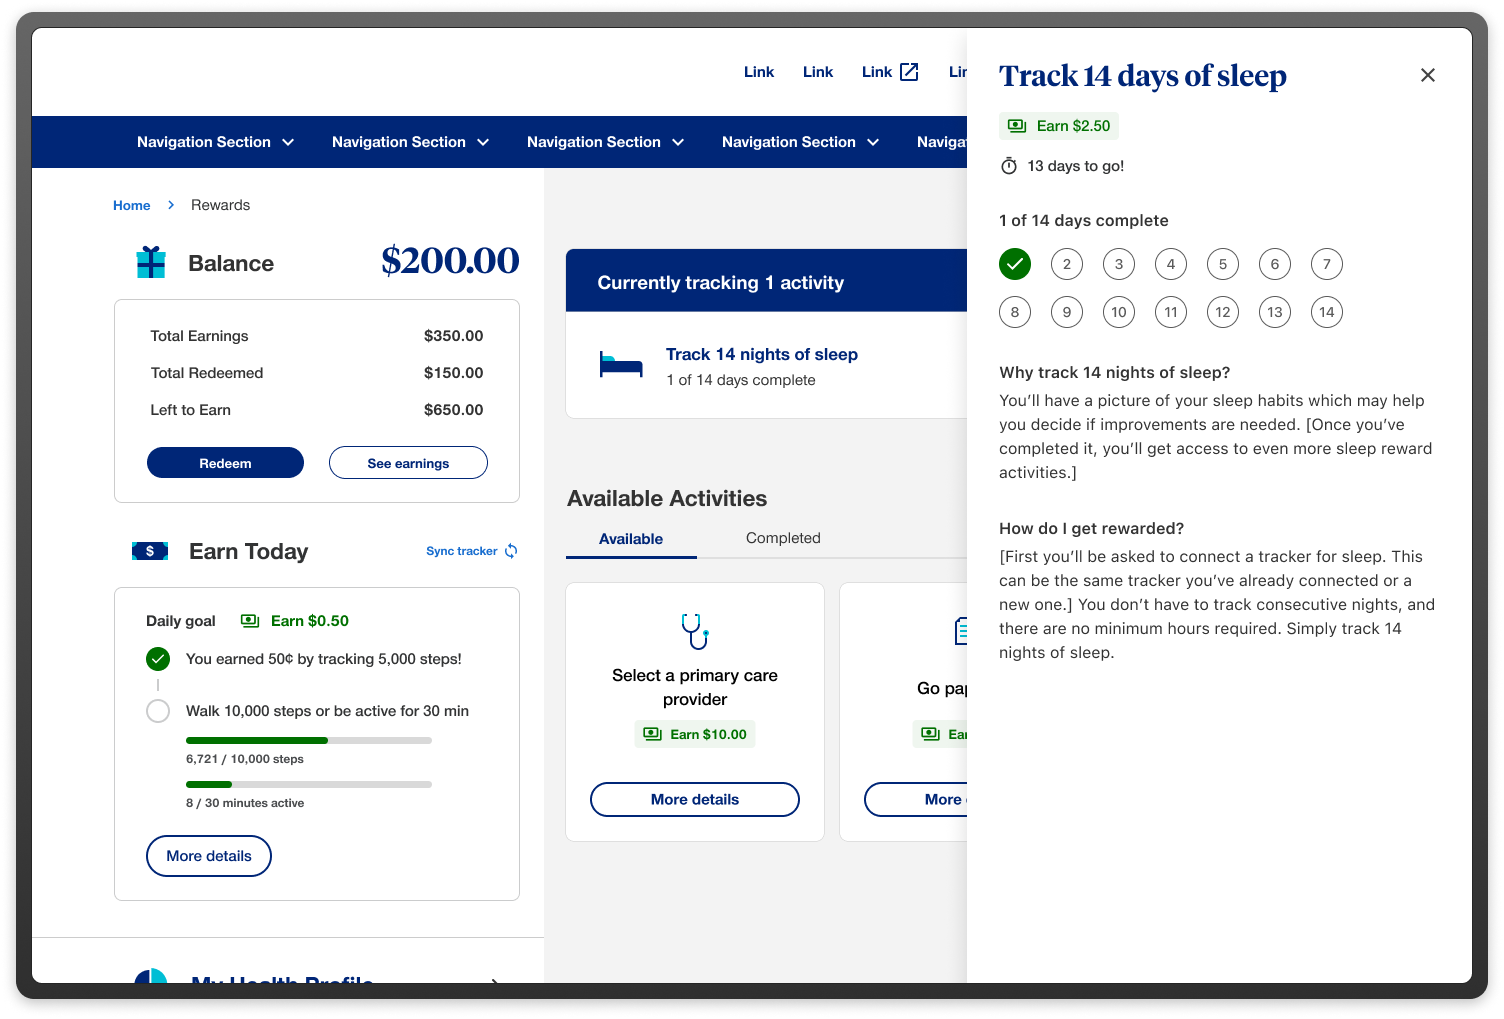Click the stopwatch icon showing 13 days to go

click(x=1009, y=165)
